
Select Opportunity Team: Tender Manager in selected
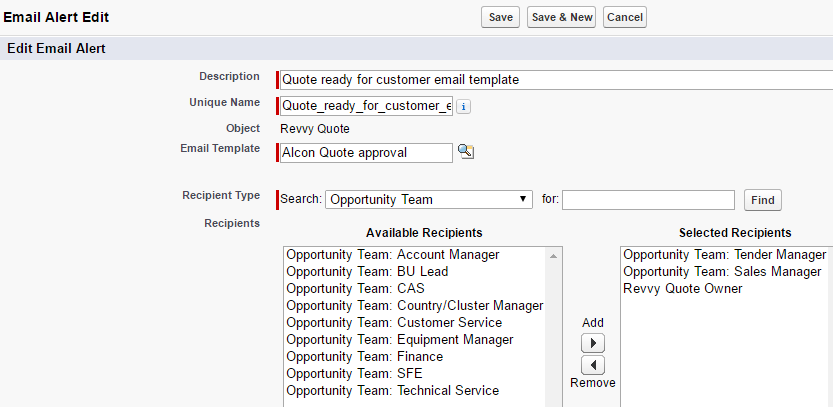[724, 255]
